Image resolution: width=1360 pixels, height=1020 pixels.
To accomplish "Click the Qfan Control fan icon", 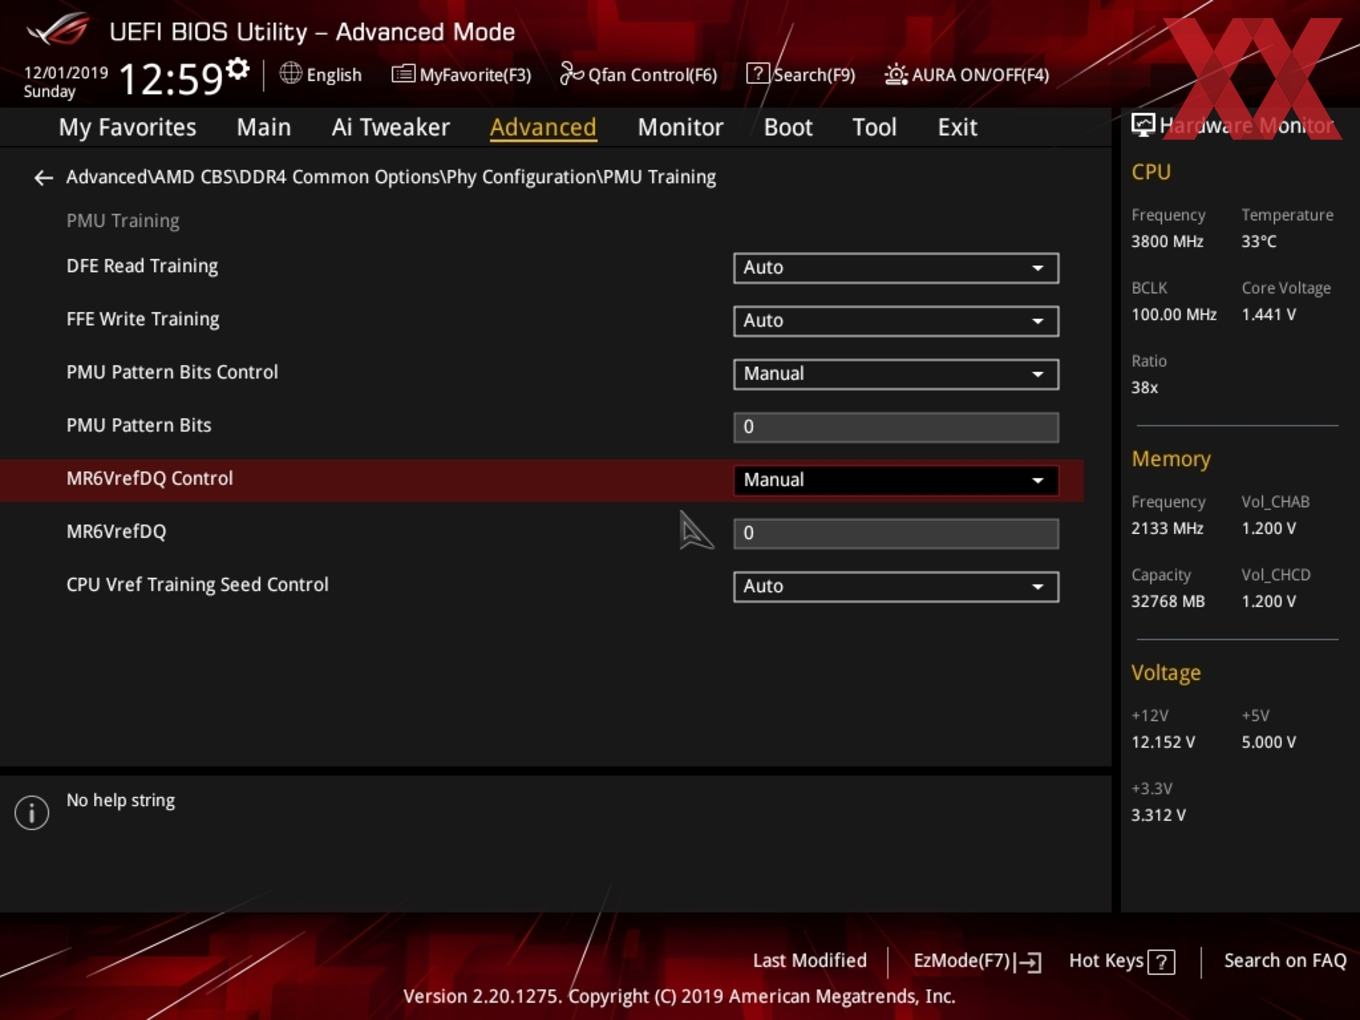I will 571,73.
